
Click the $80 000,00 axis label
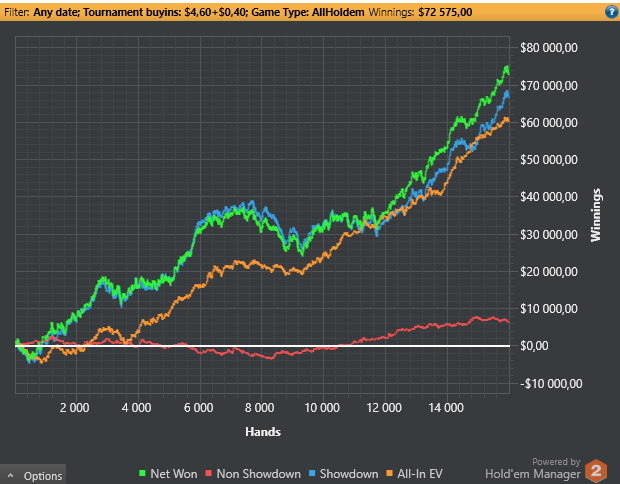pyautogui.click(x=549, y=48)
